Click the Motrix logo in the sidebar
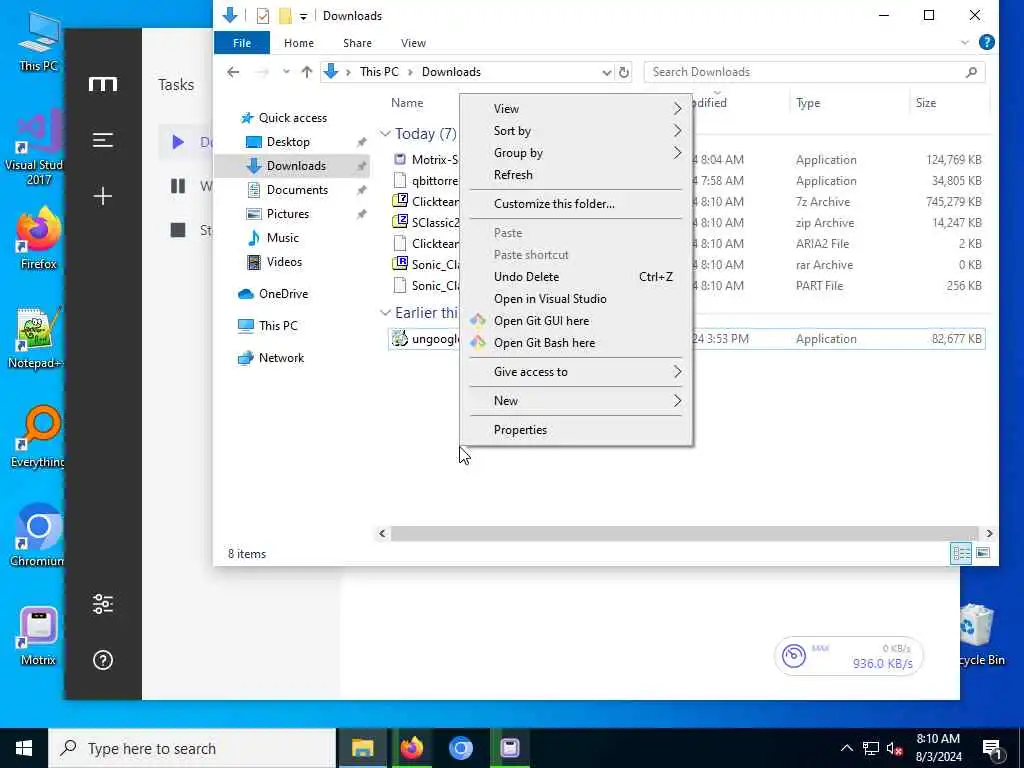 [103, 84]
